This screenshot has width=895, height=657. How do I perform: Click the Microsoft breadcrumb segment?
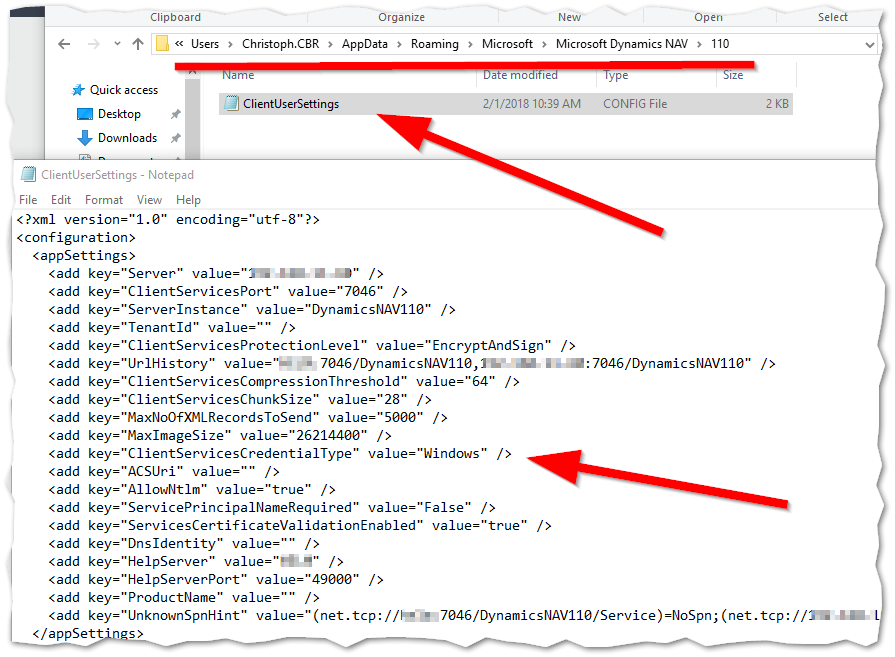click(507, 44)
